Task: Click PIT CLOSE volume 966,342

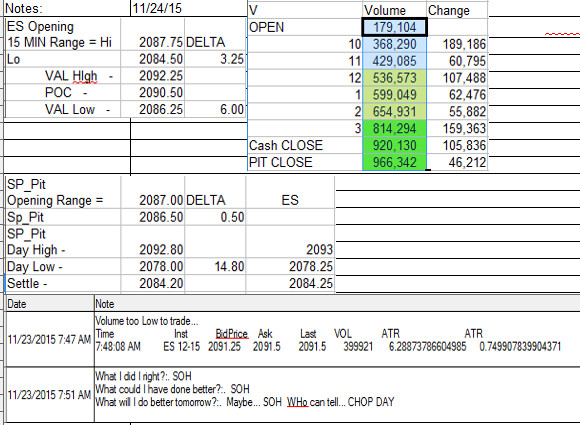Action: 394,162
